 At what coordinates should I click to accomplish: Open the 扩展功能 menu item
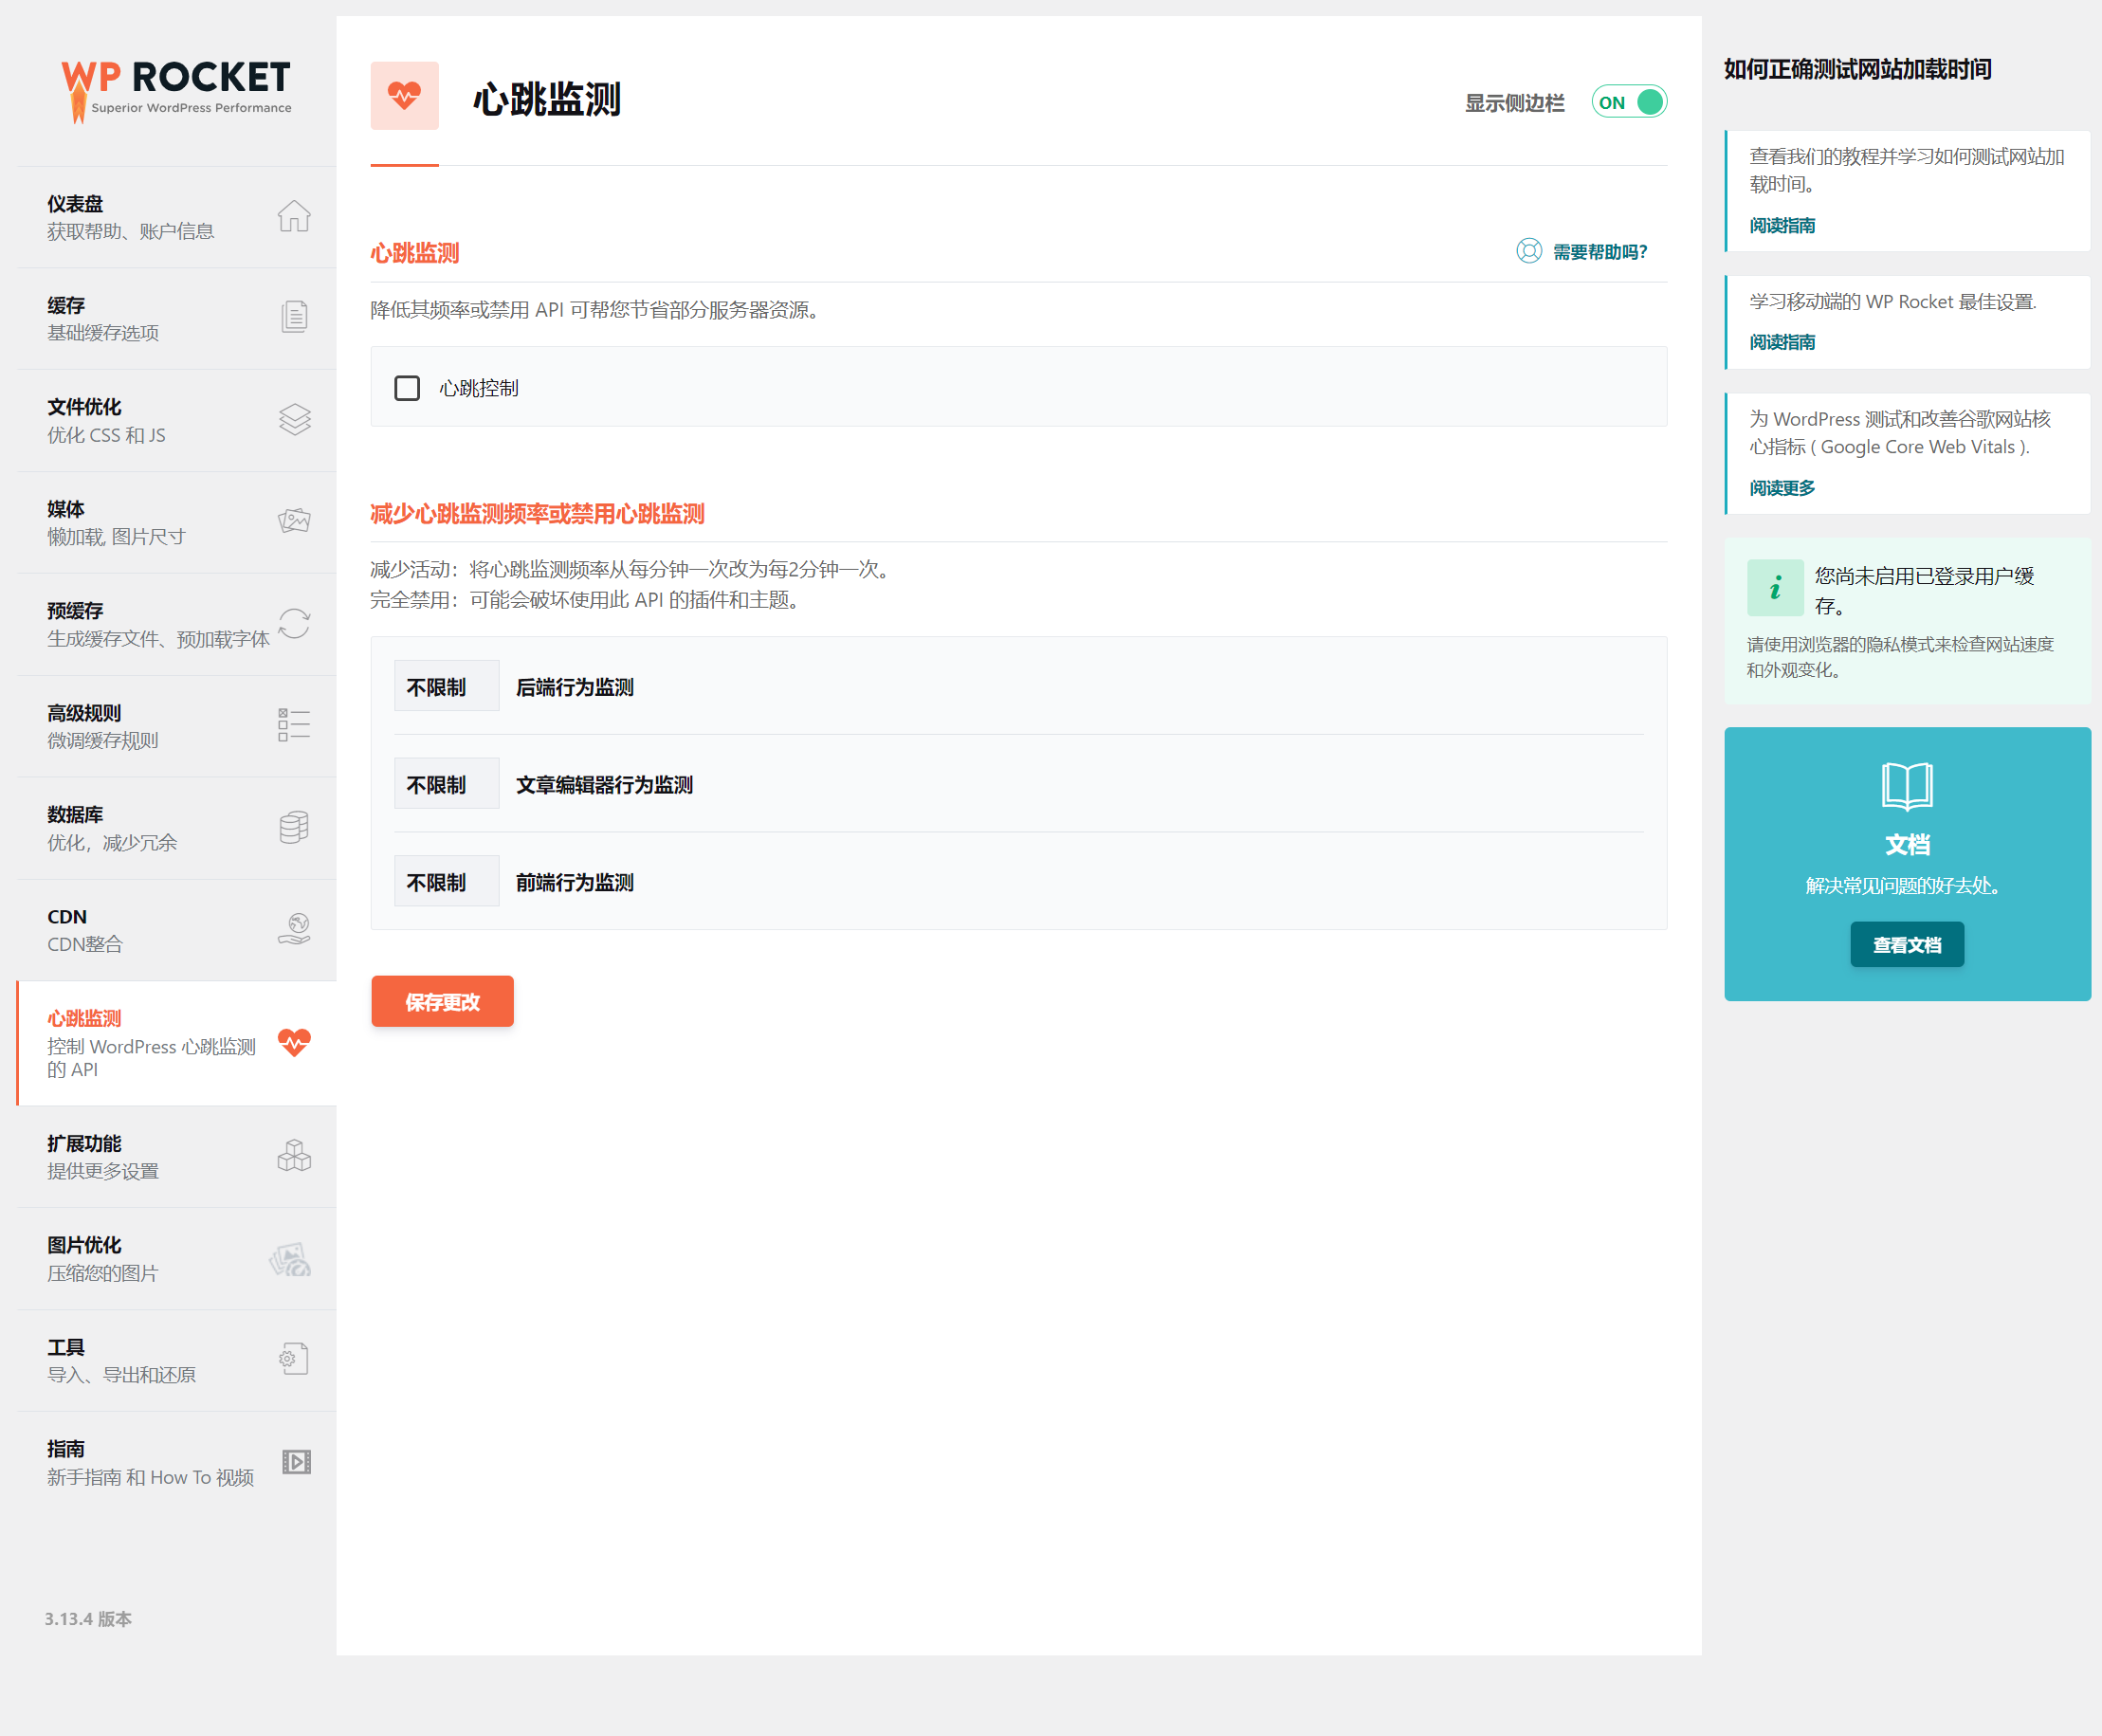[x=177, y=1157]
